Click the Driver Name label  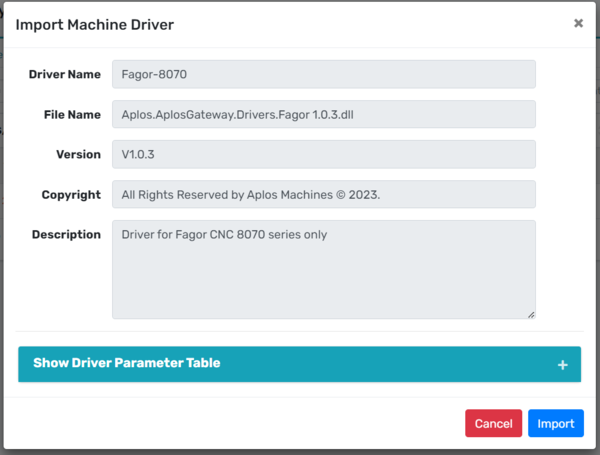click(65, 75)
